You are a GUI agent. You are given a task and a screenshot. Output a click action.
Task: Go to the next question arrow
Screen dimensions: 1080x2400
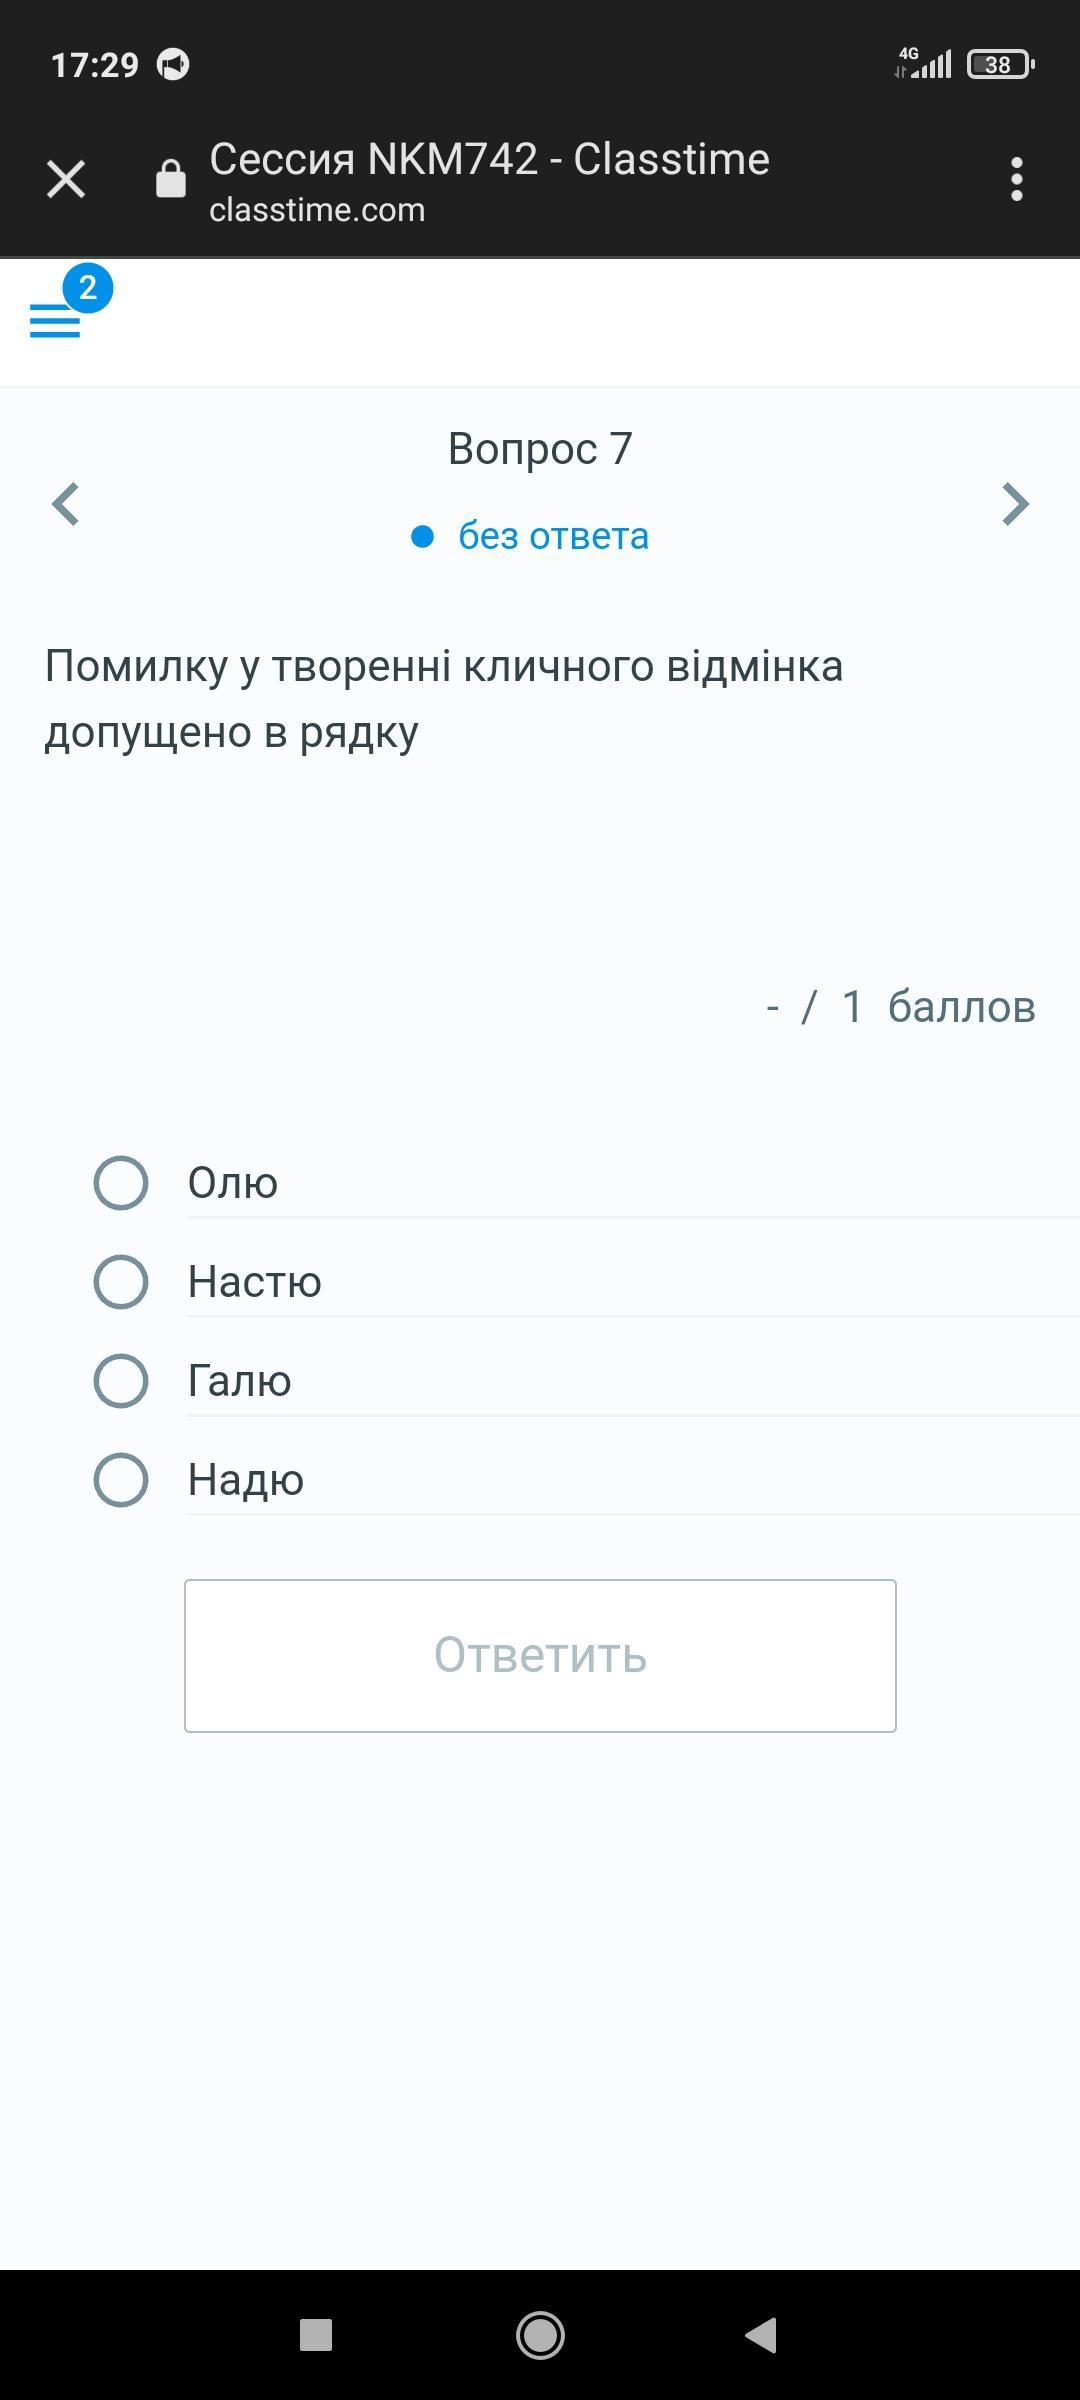click(1015, 504)
